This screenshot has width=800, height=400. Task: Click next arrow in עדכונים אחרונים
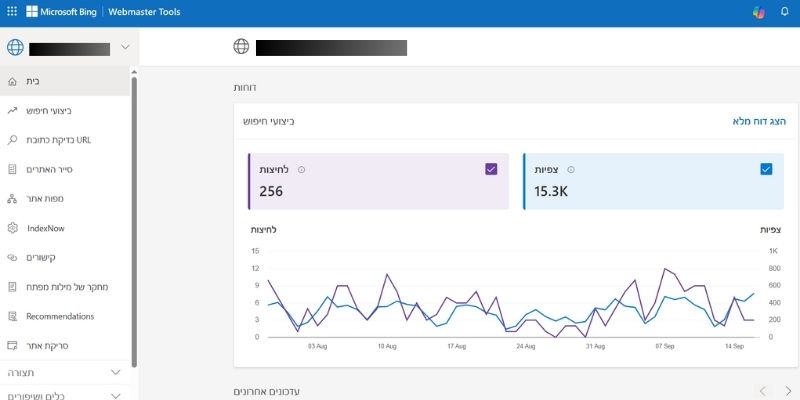(x=788, y=390)
